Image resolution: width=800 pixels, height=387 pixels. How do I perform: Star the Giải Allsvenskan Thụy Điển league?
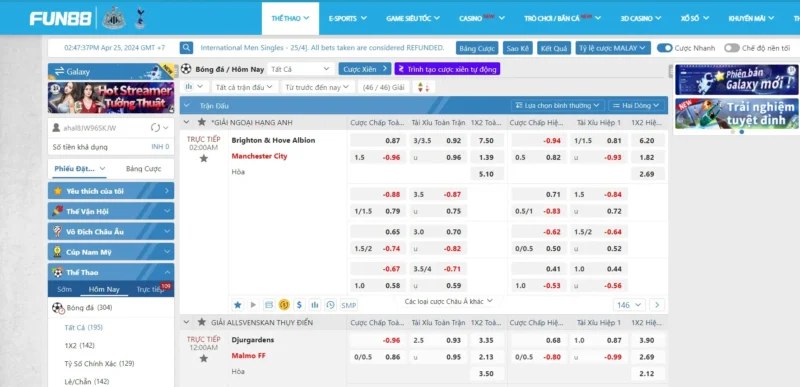point(202,322)
